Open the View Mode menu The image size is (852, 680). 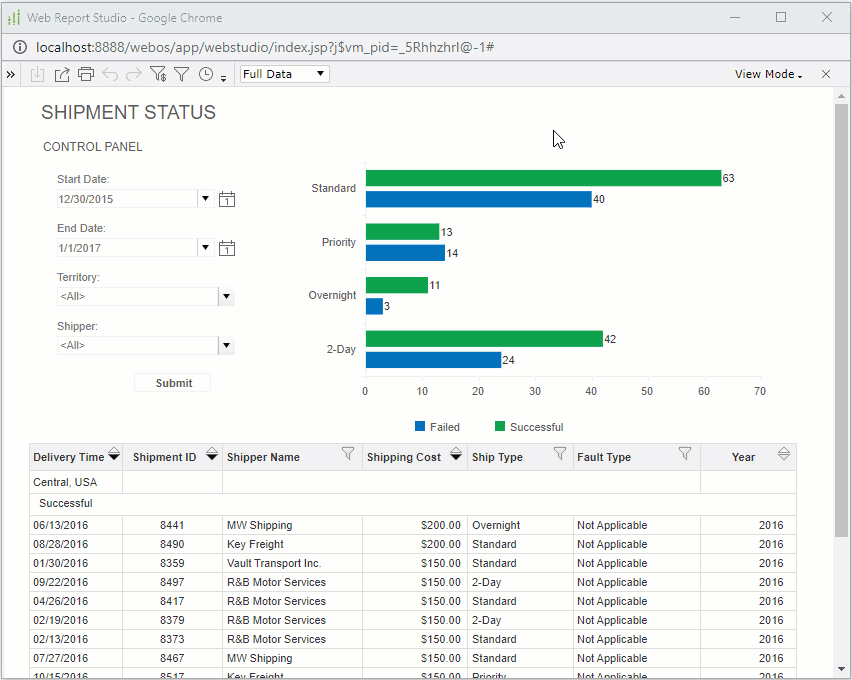pyautogui.click(x=767, y=74)
